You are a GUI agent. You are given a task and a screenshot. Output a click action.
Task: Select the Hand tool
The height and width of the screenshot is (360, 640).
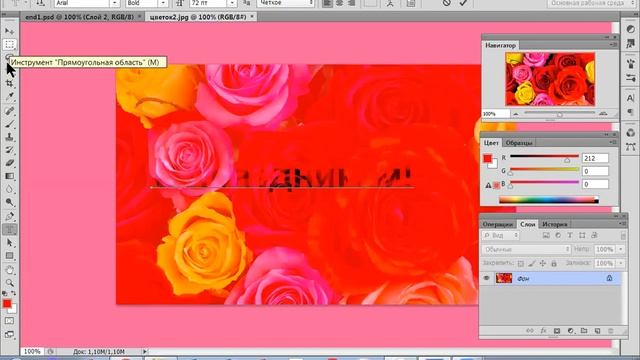click(9, 269)
